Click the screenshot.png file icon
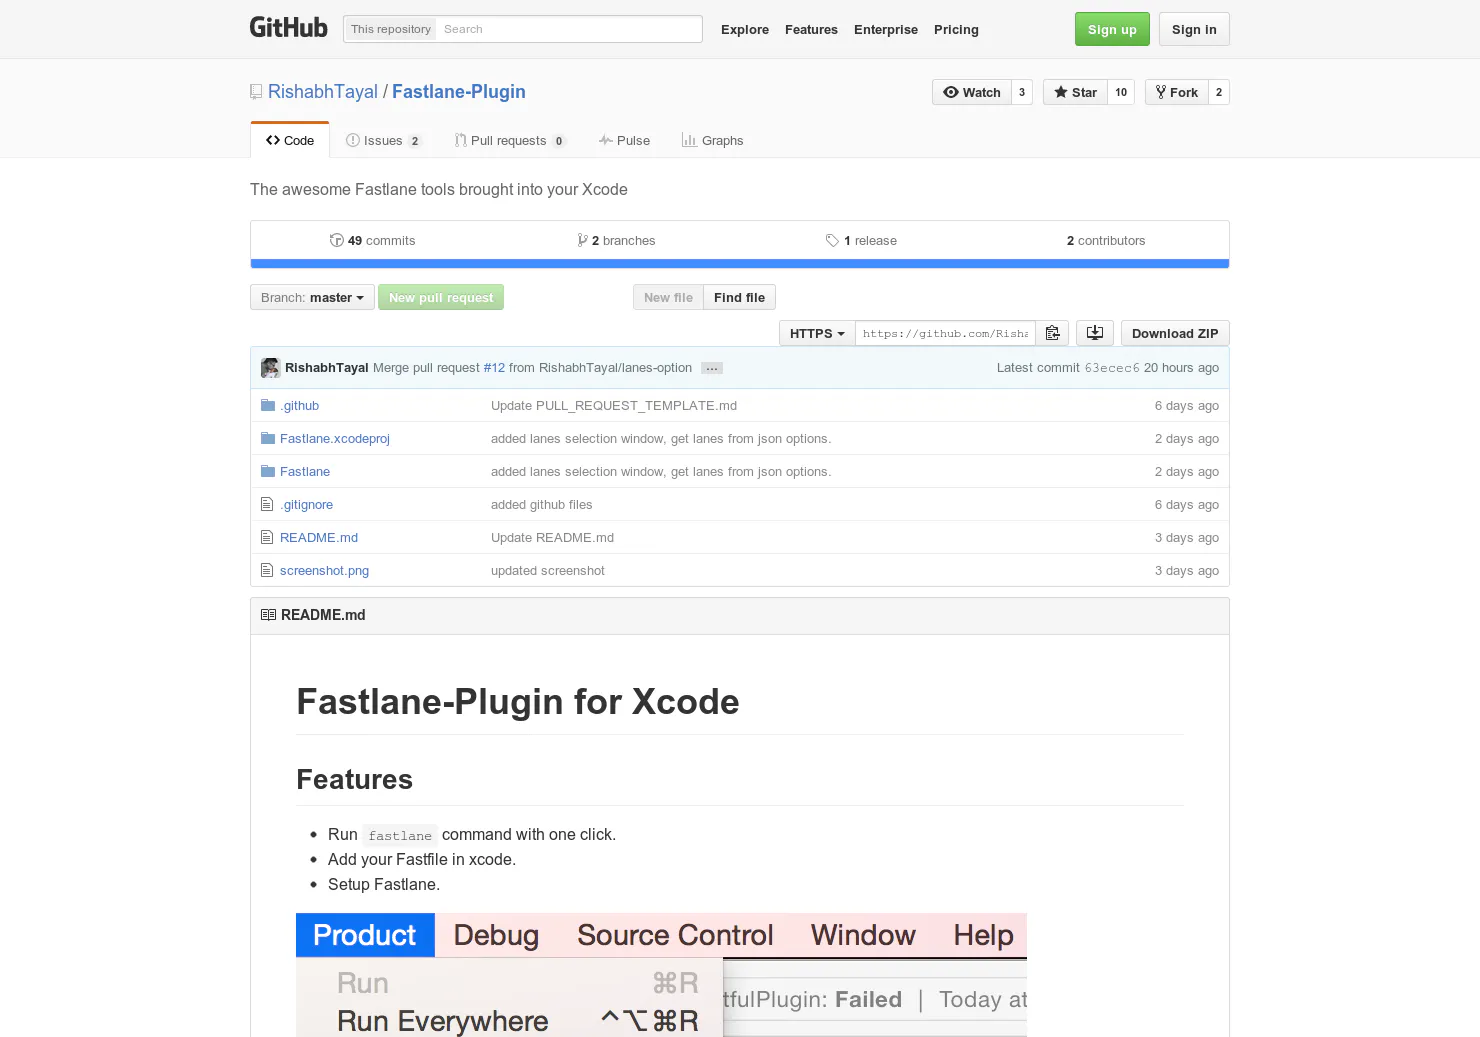Image resolution: width=1480 pixels, height=1037 pixels. click(x=267, y=570)
